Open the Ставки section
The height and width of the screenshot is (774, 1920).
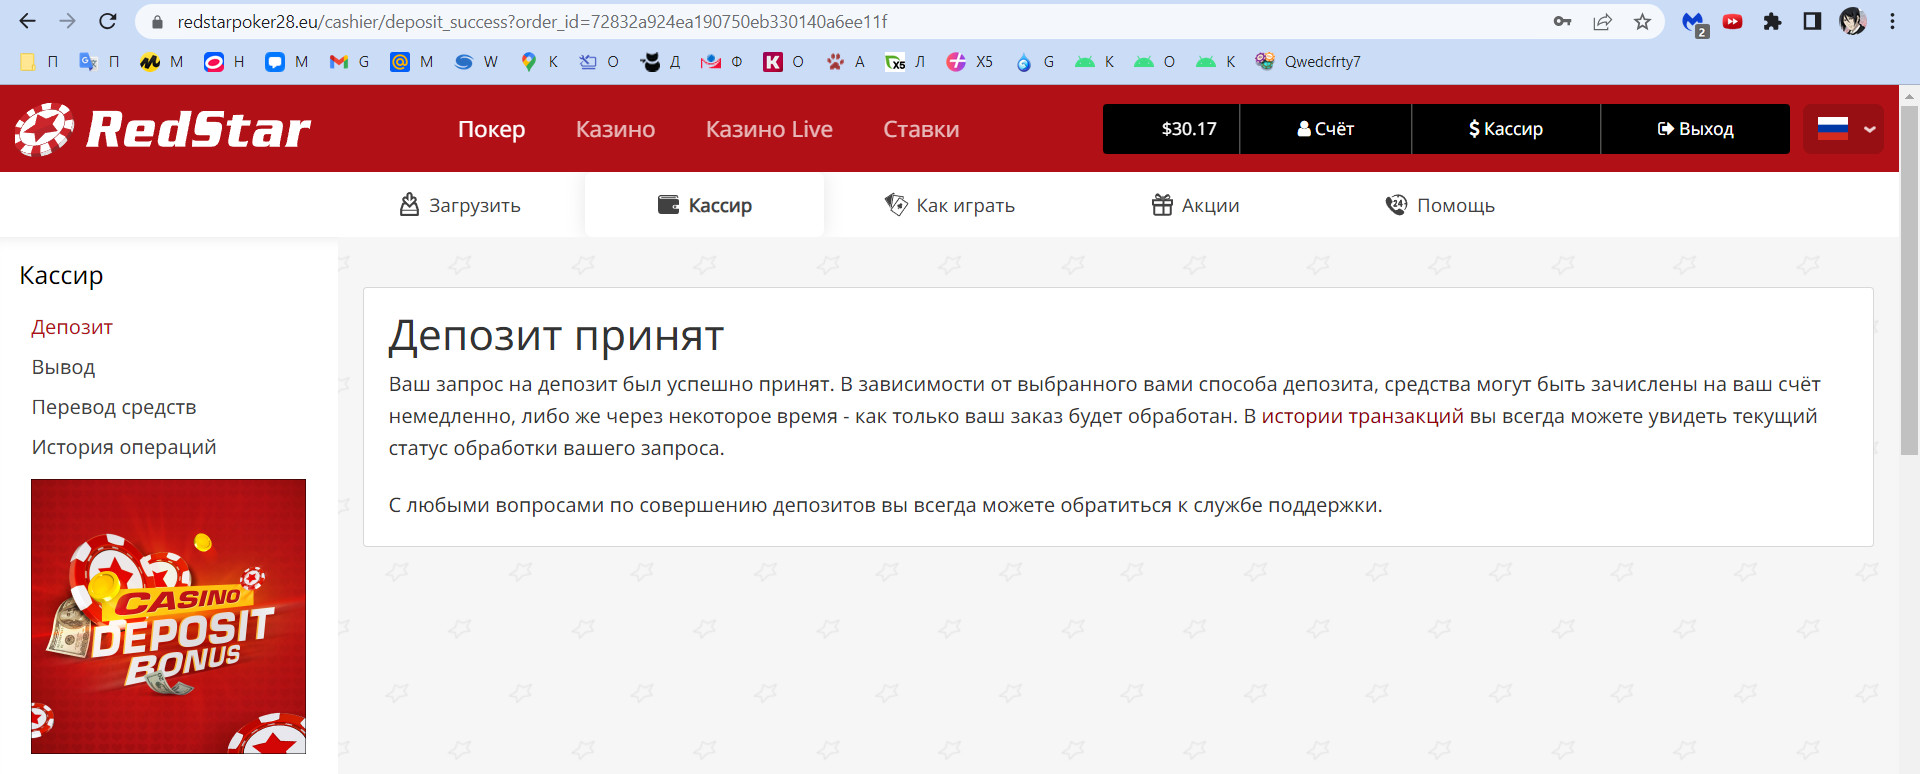pos(921,129)
